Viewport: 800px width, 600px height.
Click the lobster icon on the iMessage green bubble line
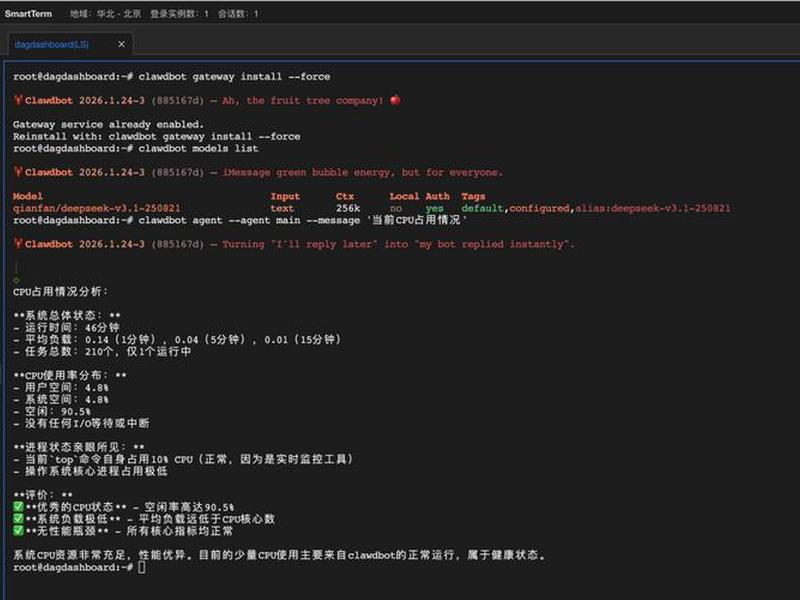[18, 172]
